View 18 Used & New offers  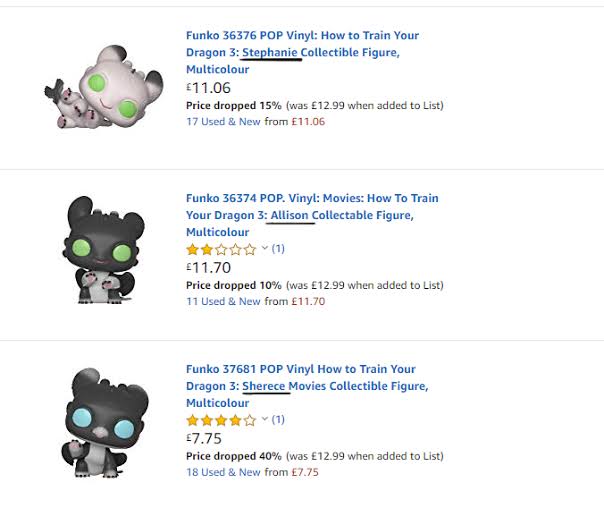pos(223,472)
